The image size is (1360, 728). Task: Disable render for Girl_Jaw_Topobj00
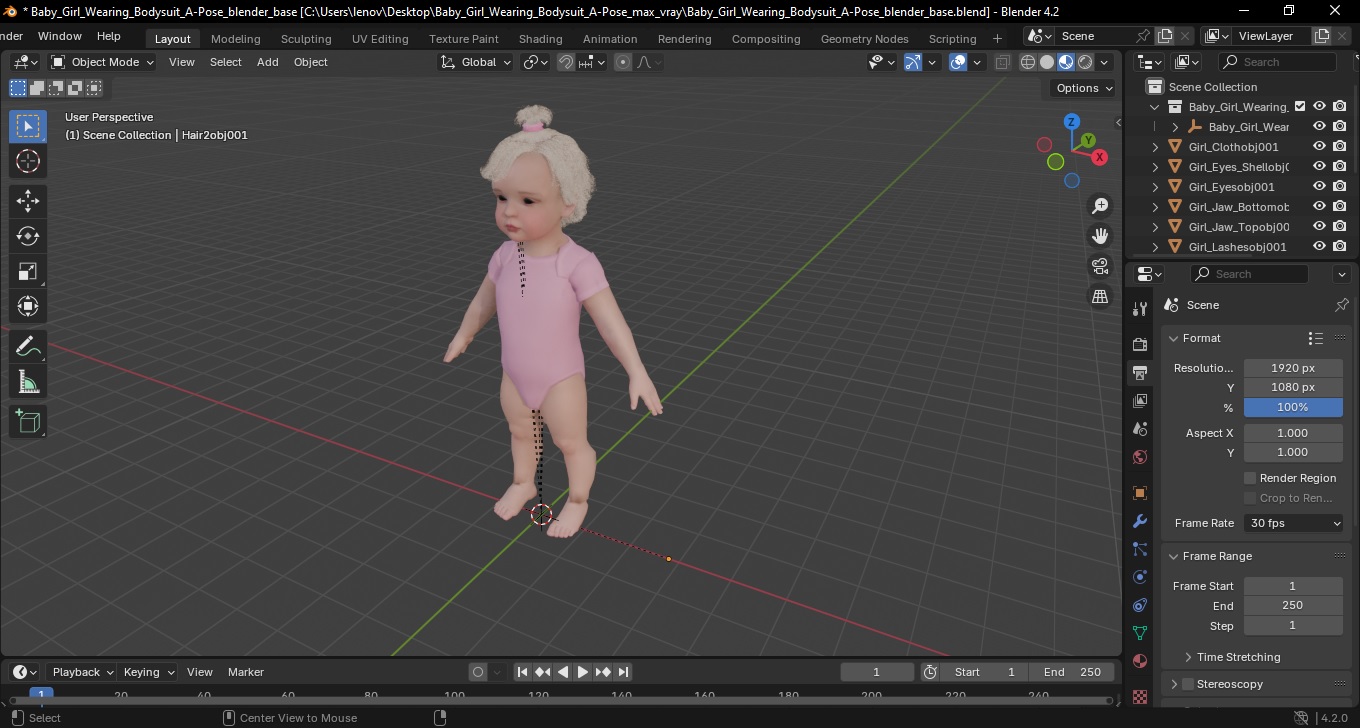(1340, 227)
